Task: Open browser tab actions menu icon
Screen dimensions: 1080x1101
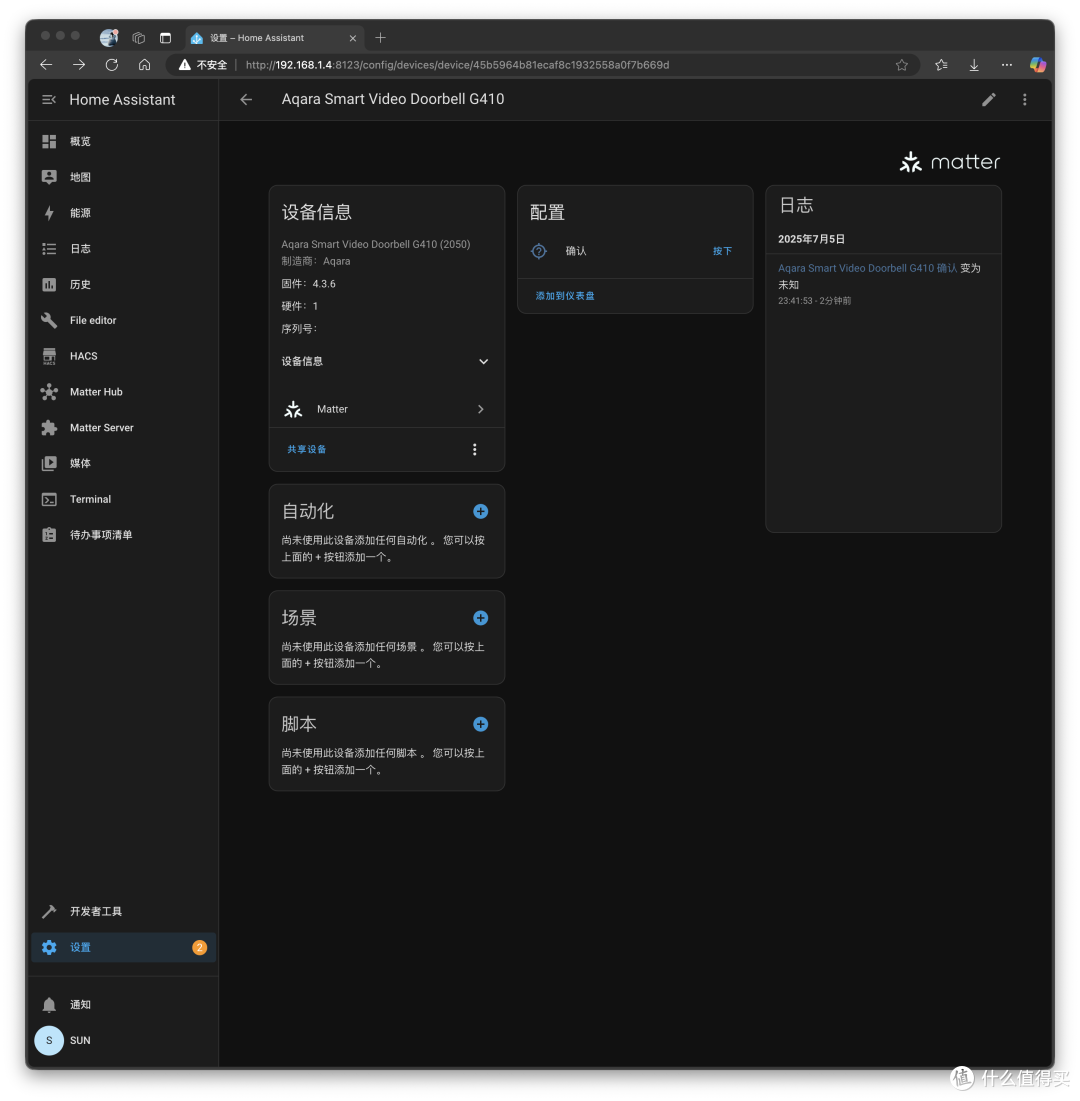Action: click(x=166, y=38)
